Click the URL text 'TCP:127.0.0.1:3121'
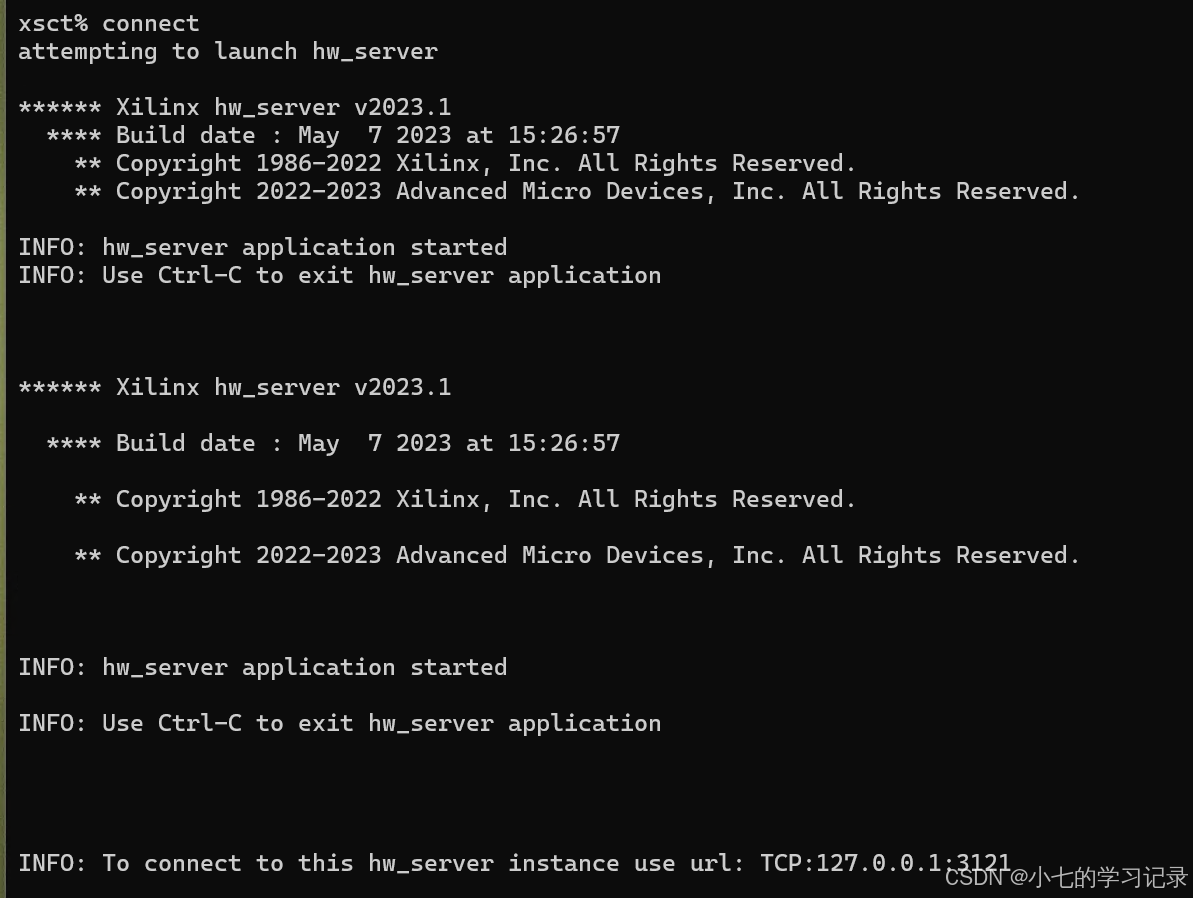This screenshot has height=898, width=1193. point(886,863)
